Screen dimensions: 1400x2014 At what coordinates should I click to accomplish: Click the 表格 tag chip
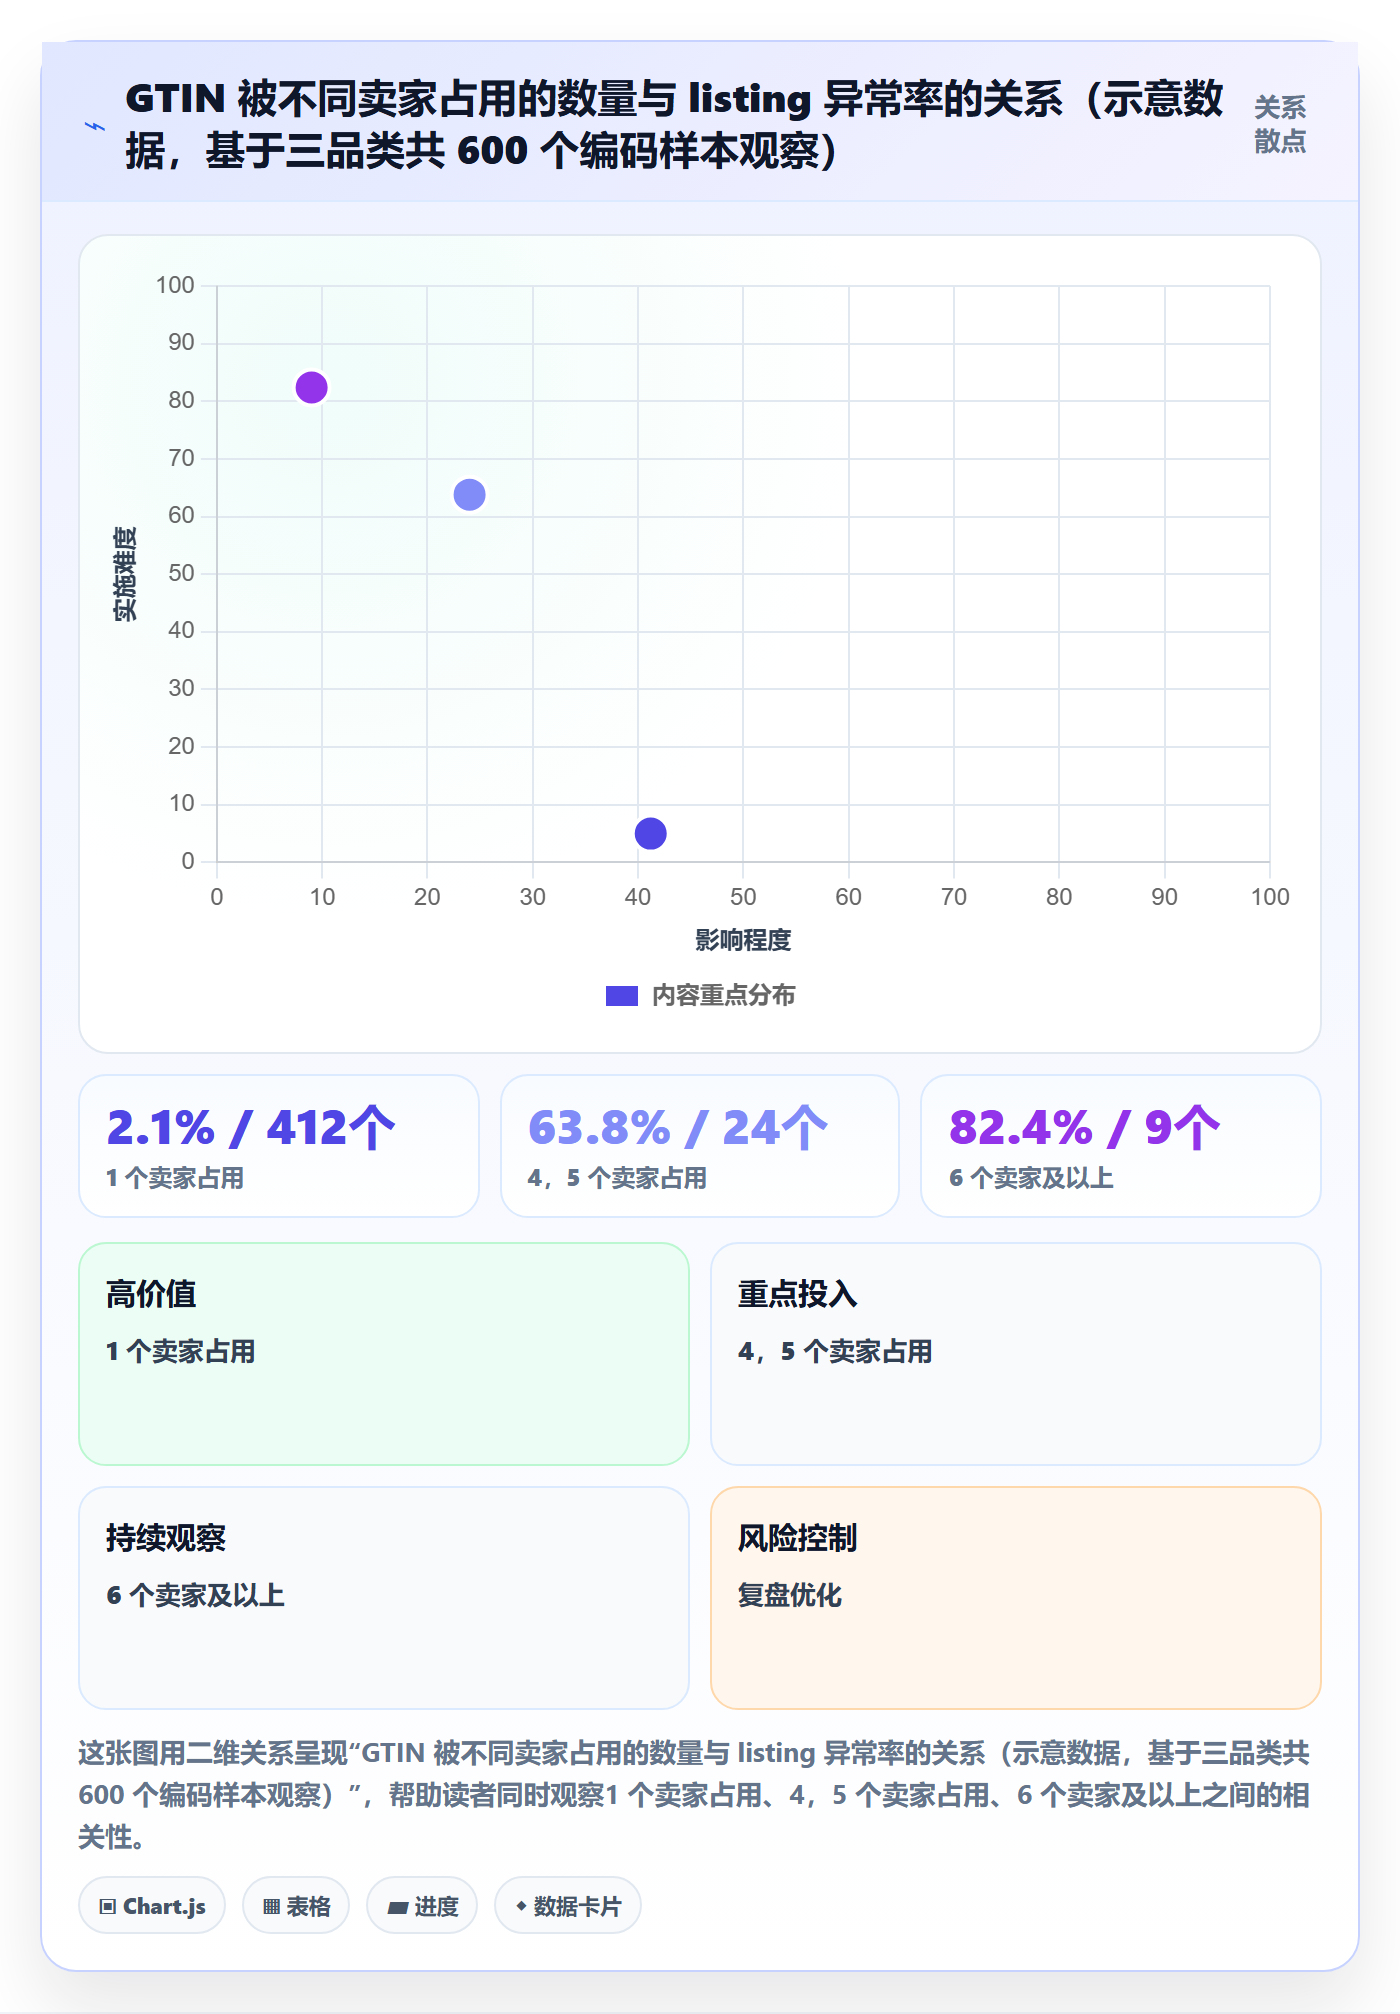click(296, 1906)
